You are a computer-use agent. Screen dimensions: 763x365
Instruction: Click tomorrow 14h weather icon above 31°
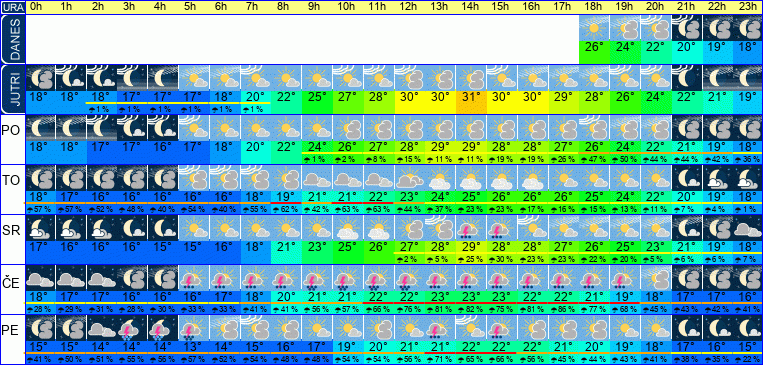click(471, 78)
